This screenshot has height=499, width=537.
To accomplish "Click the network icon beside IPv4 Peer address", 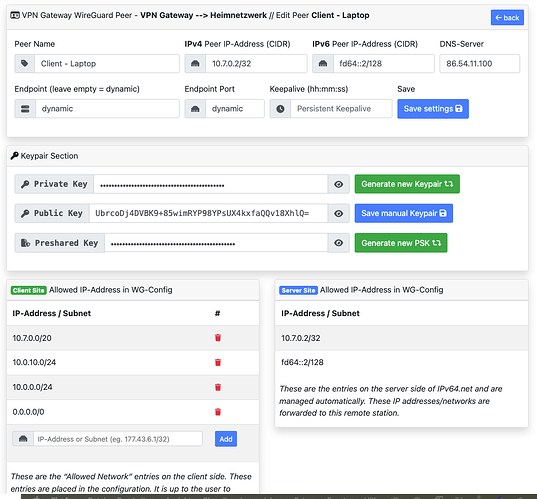I will point(195,63).
